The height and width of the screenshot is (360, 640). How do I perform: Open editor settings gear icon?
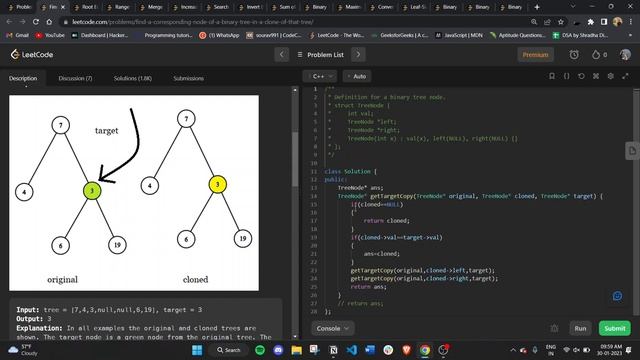611,76
